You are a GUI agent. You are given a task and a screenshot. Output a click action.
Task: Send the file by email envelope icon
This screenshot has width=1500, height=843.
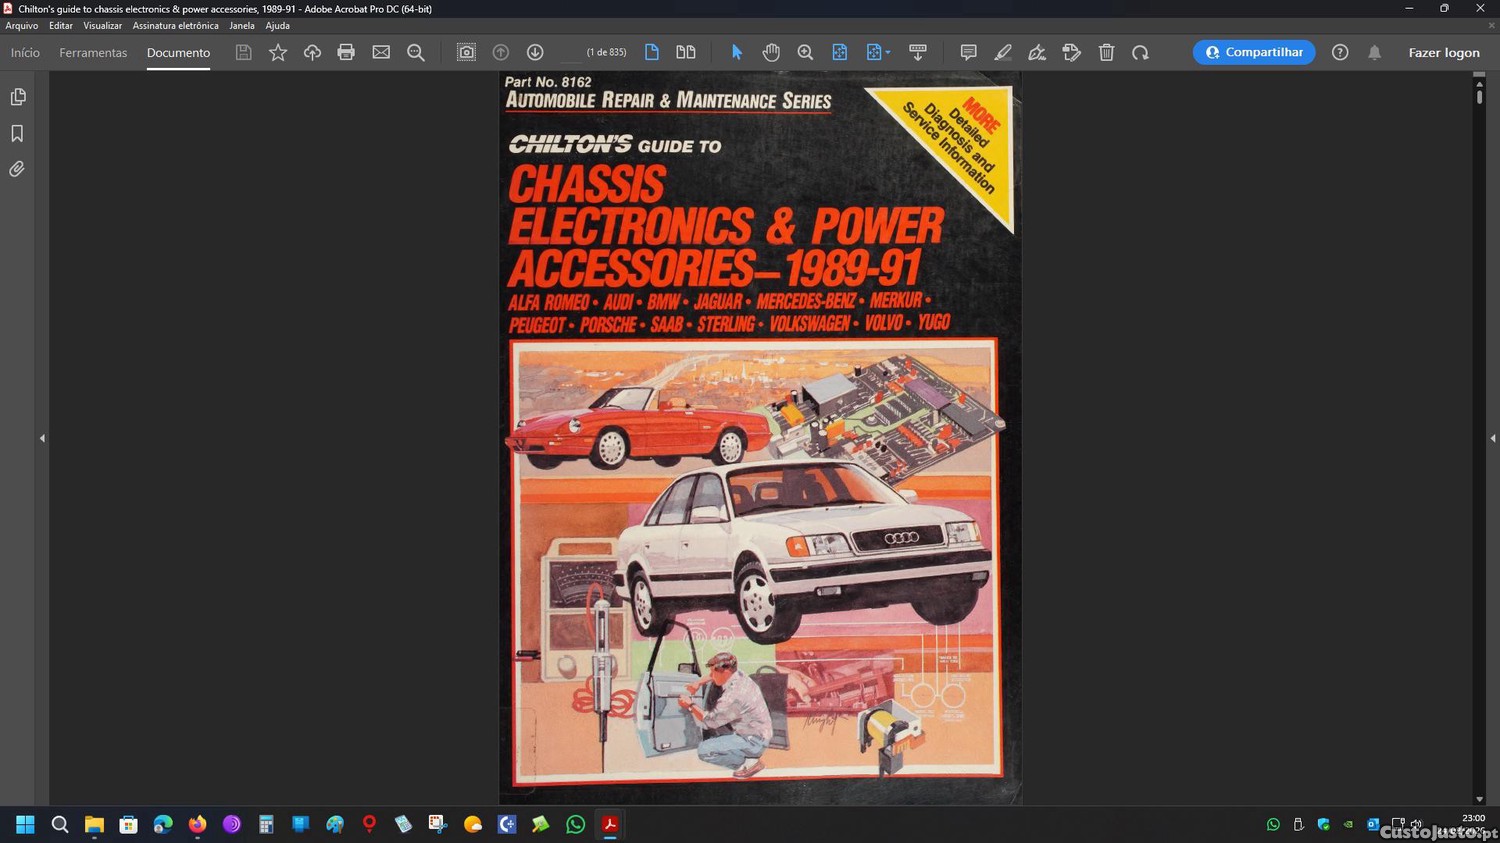click(381, 52)
